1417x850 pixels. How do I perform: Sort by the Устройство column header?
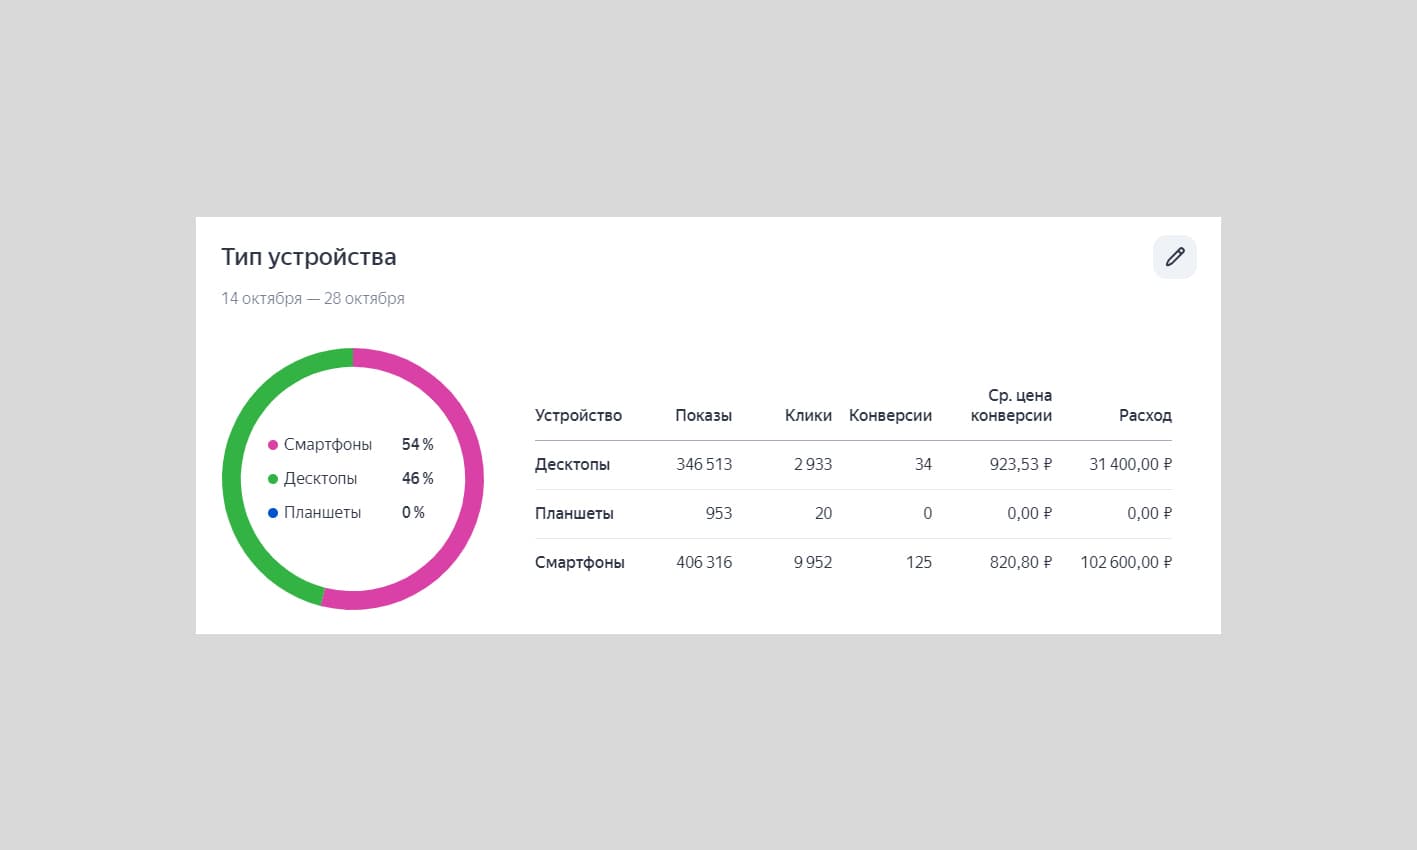[x=578, y=415]
